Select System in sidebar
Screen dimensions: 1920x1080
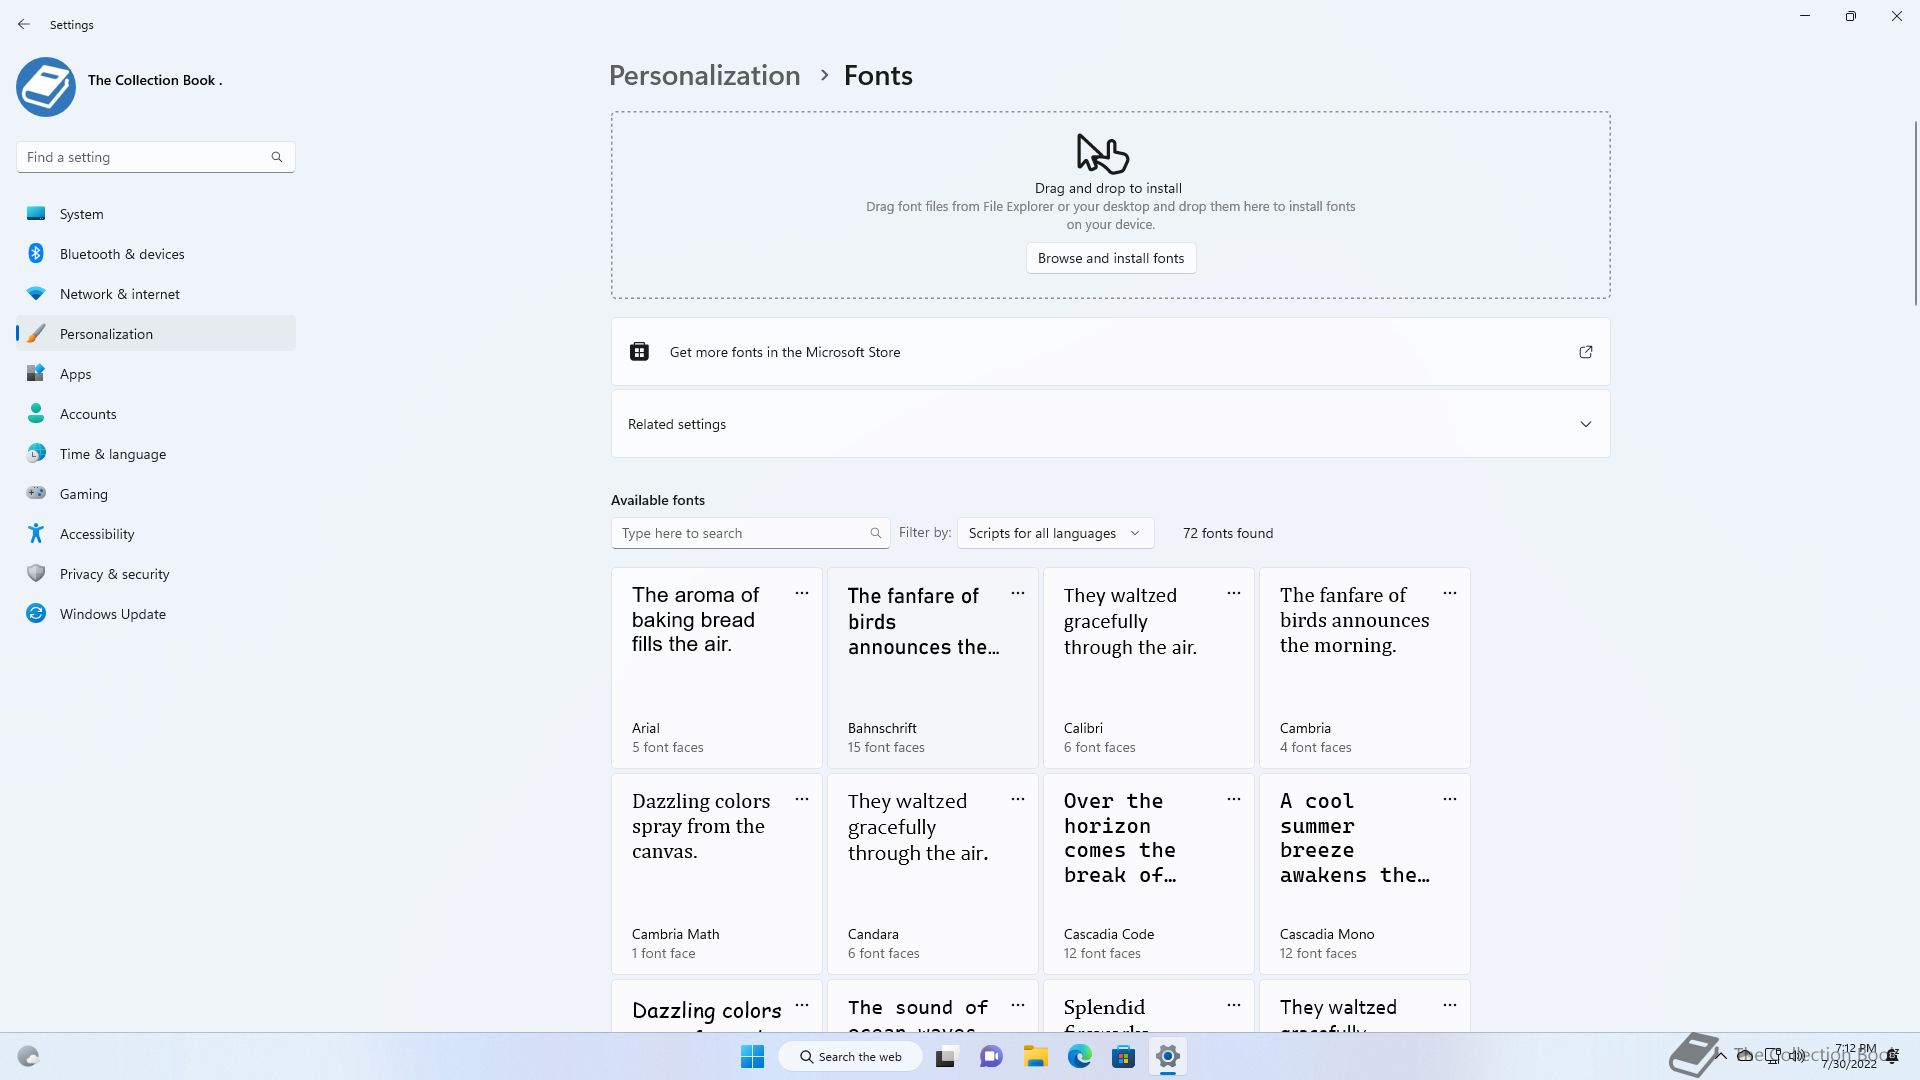(156, 214)
